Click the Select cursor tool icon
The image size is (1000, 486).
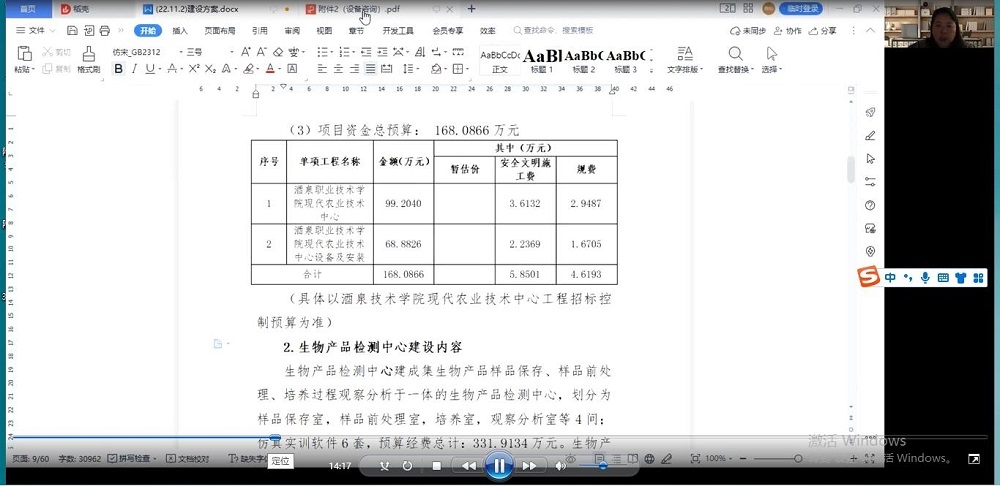(771, 54)
